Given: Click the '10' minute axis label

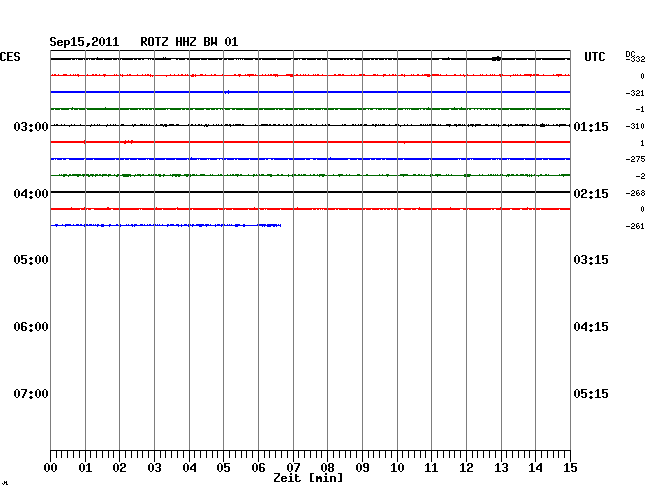Looking at the screenshot, I should coord(397,468).
